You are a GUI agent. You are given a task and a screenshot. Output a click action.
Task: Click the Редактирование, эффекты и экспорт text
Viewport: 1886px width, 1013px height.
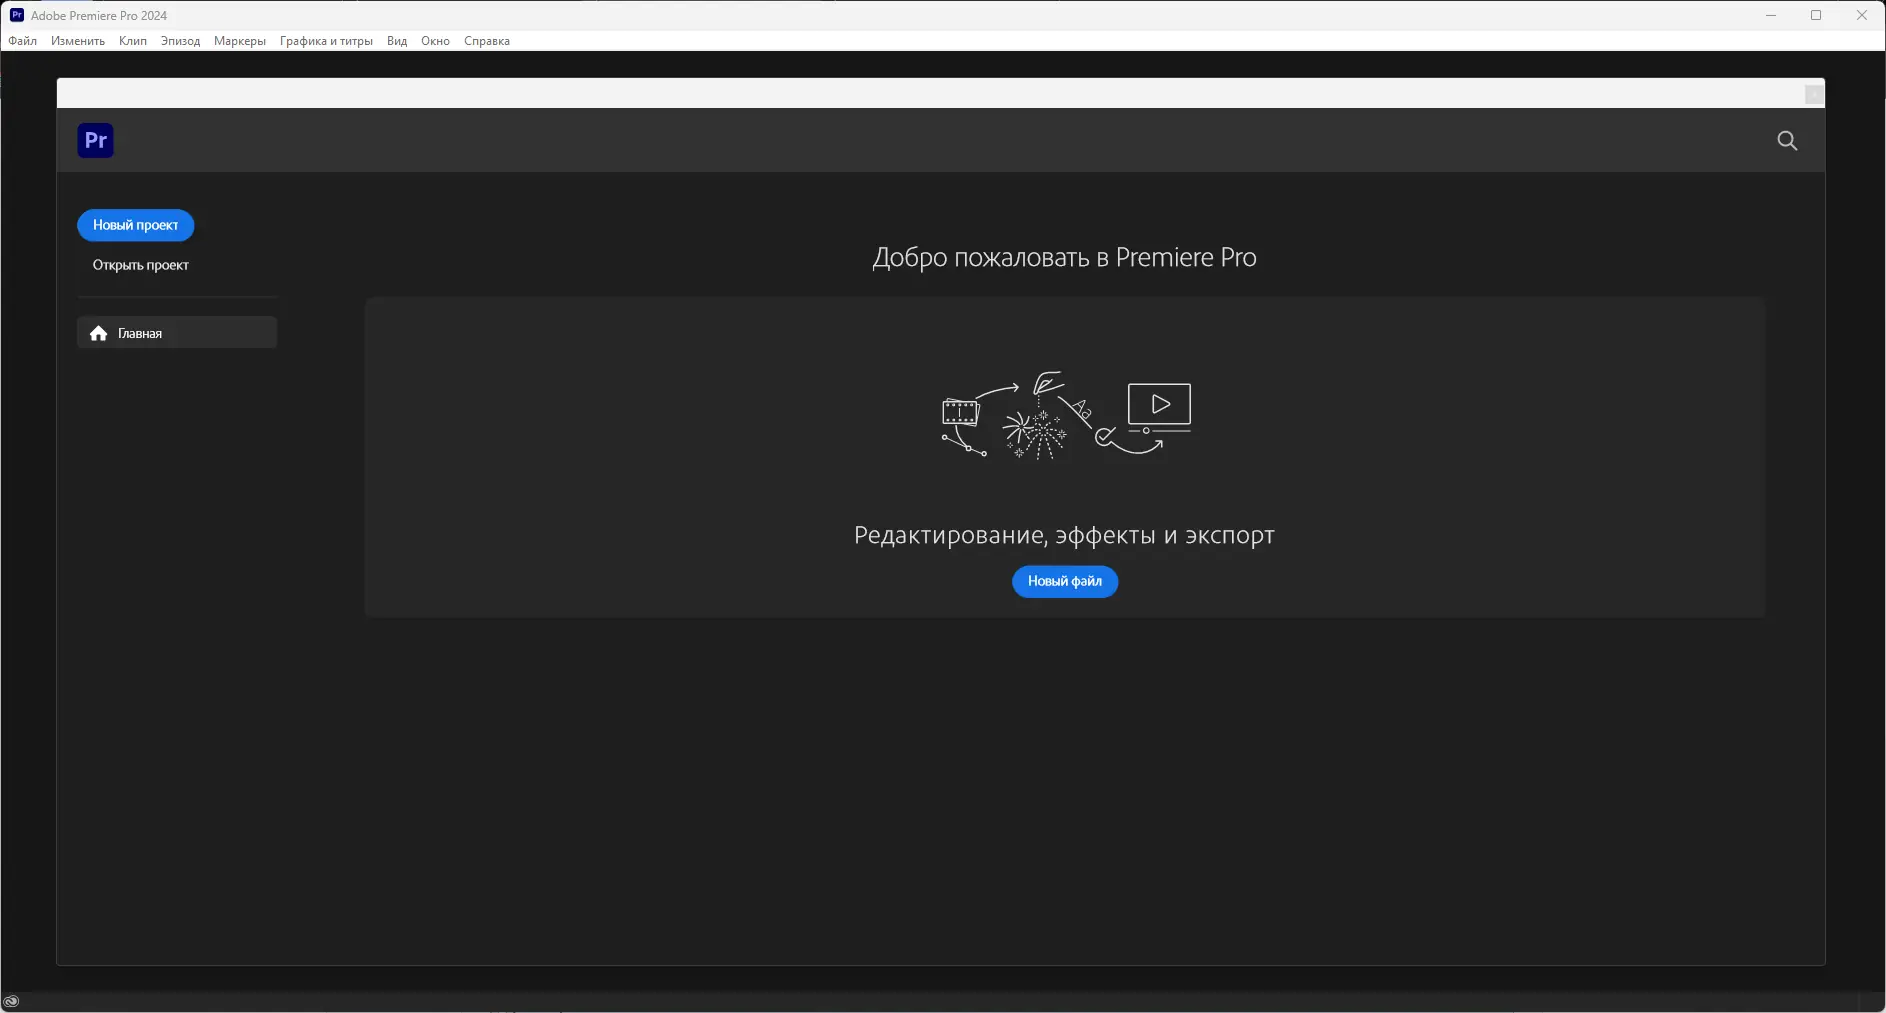point(1064,535)
